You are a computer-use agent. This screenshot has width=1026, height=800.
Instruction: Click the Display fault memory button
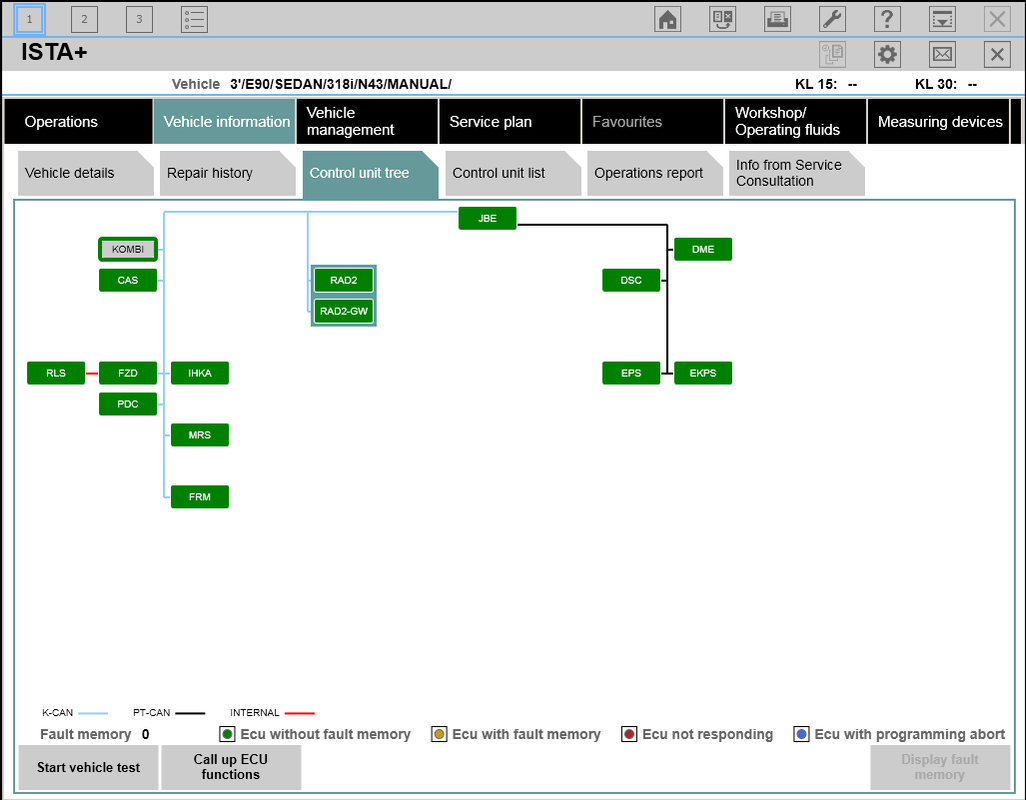(940, 767)
